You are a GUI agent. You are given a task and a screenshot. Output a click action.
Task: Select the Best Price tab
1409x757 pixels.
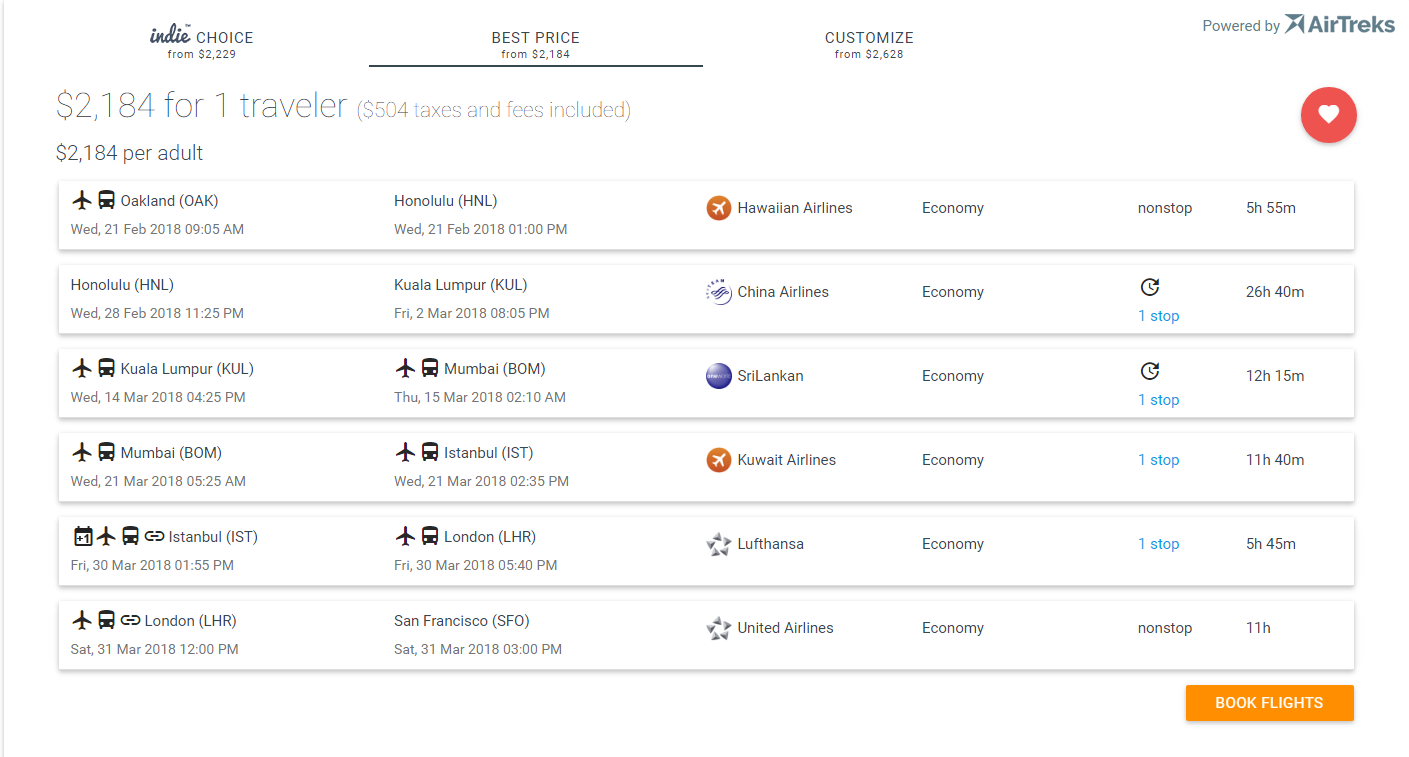535,44
